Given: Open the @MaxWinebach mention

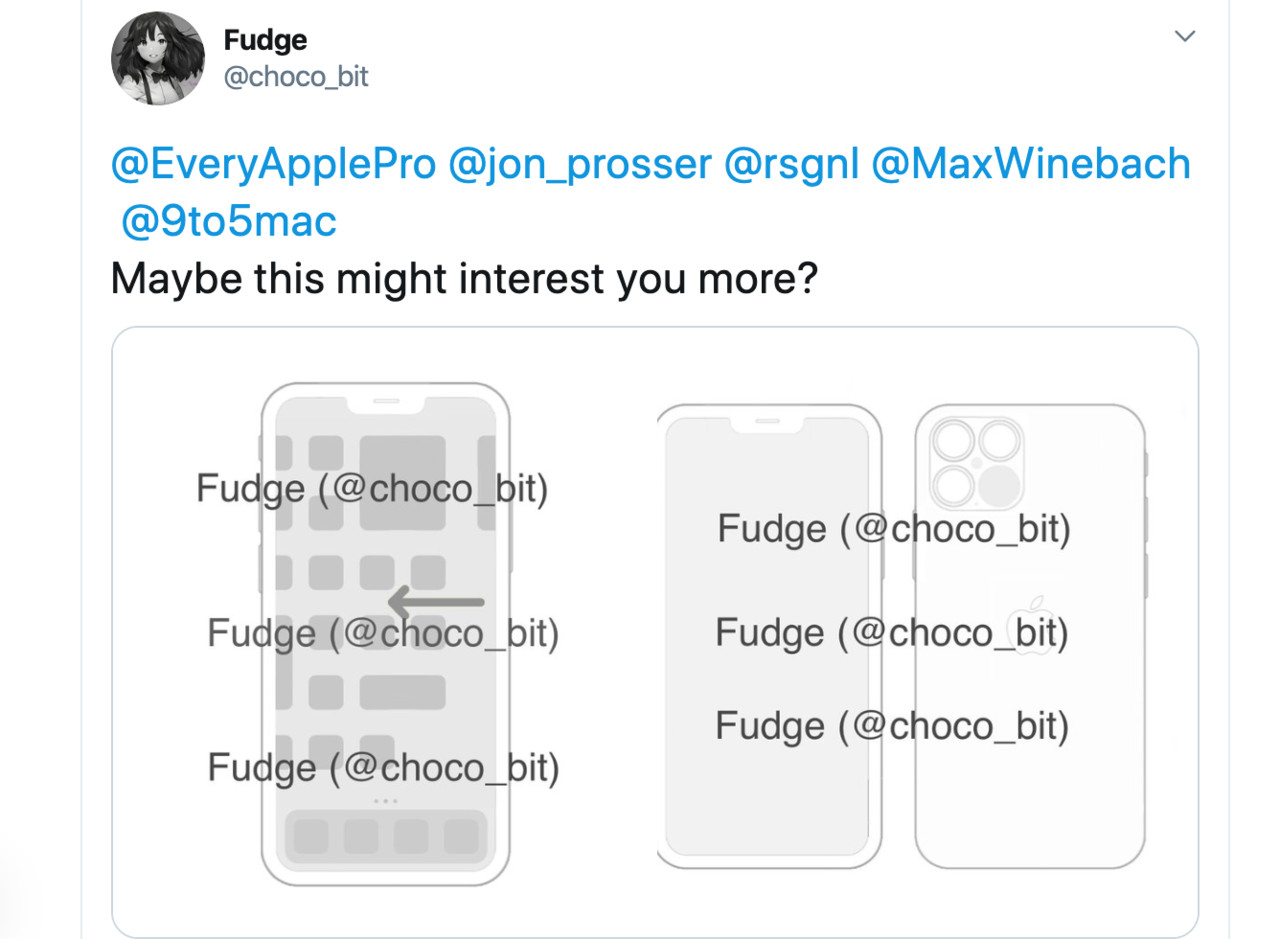Looking at the screenshot, I should pos(1031,164).
